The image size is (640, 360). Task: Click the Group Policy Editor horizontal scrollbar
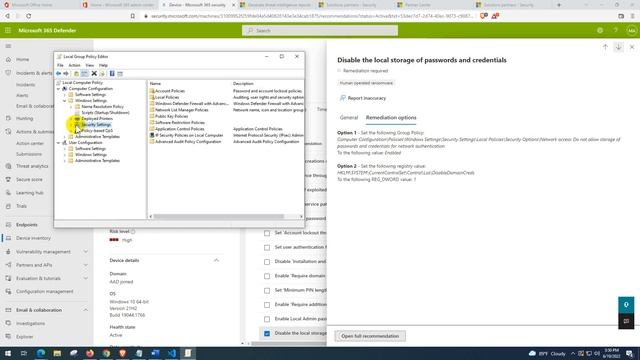tap(218, 216)
